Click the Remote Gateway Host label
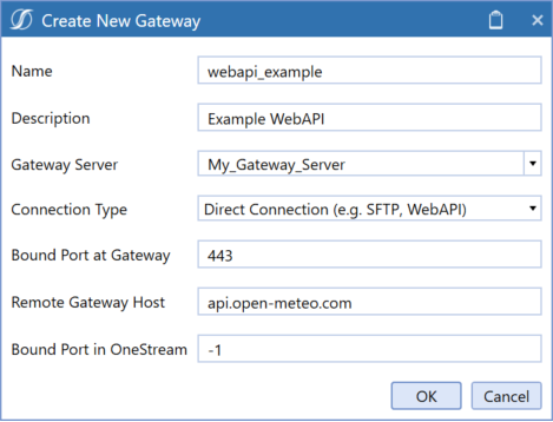Image resolution: width=553 pixels, height=422 pixels. 88,302
